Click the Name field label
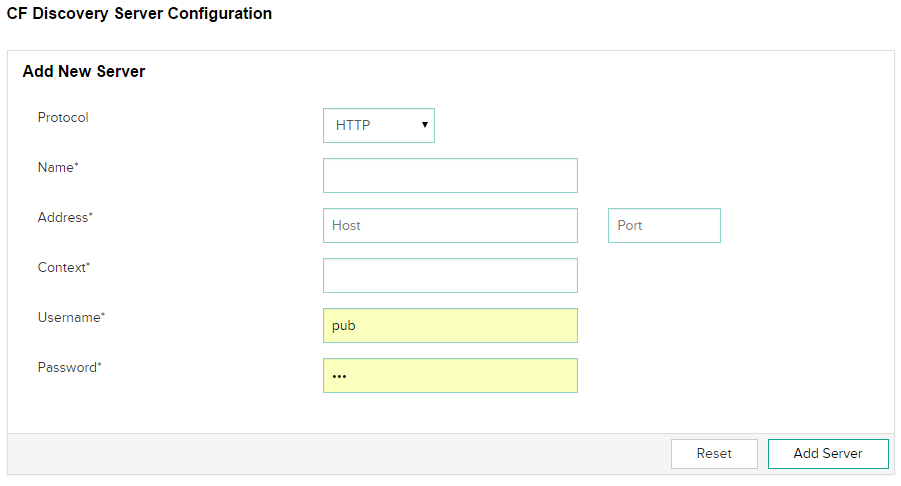The width and height of the screenshot is (901, 486). [x=55, y=167]
